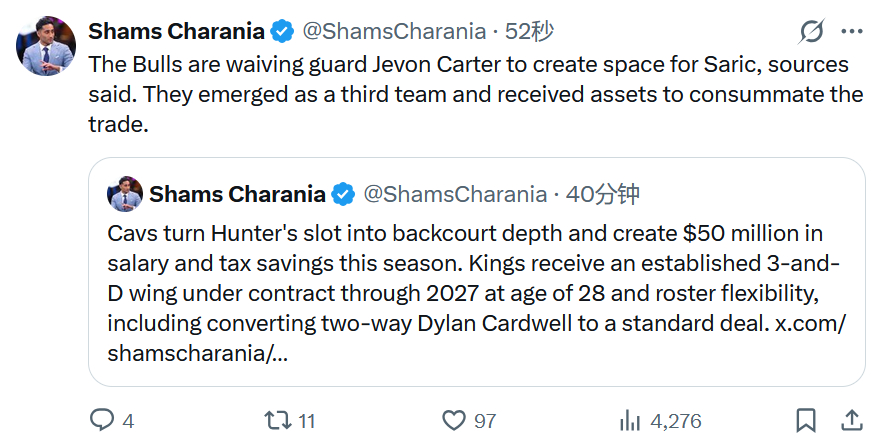Image resolution: width=888 pixels, height=441 pixels.
Task: Open the quoted tweet's 40分钟 timestamp
Action: click(x=602, y=194)
